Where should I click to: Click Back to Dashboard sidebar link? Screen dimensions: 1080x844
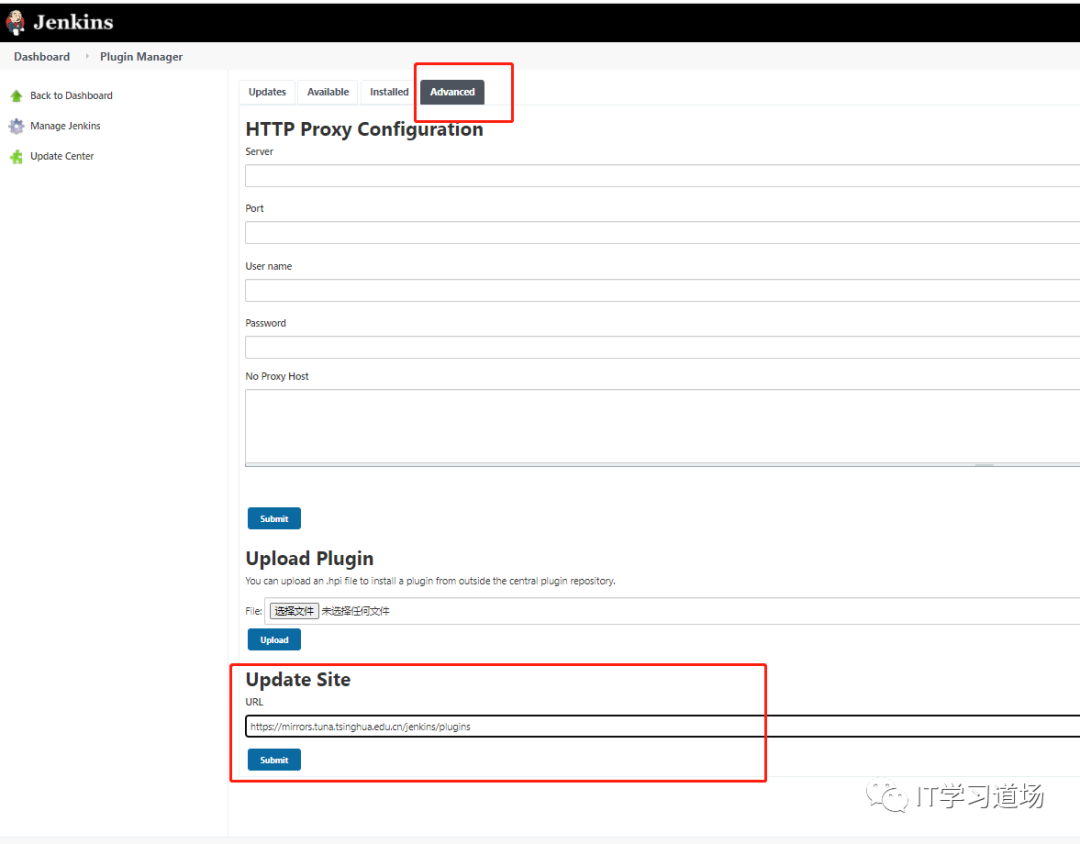[x=72, y=96]
